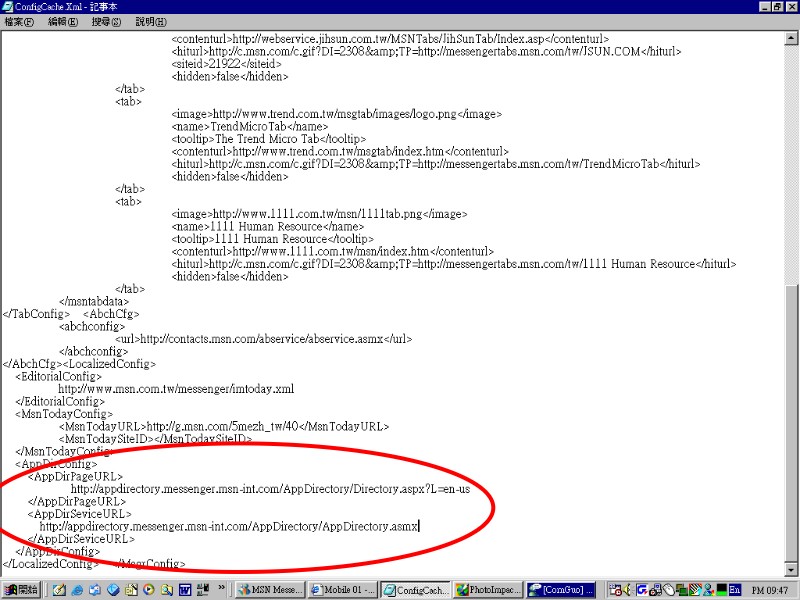
Task: Open the 說明(H) Help menu
Action: click(x=151, y=22)
